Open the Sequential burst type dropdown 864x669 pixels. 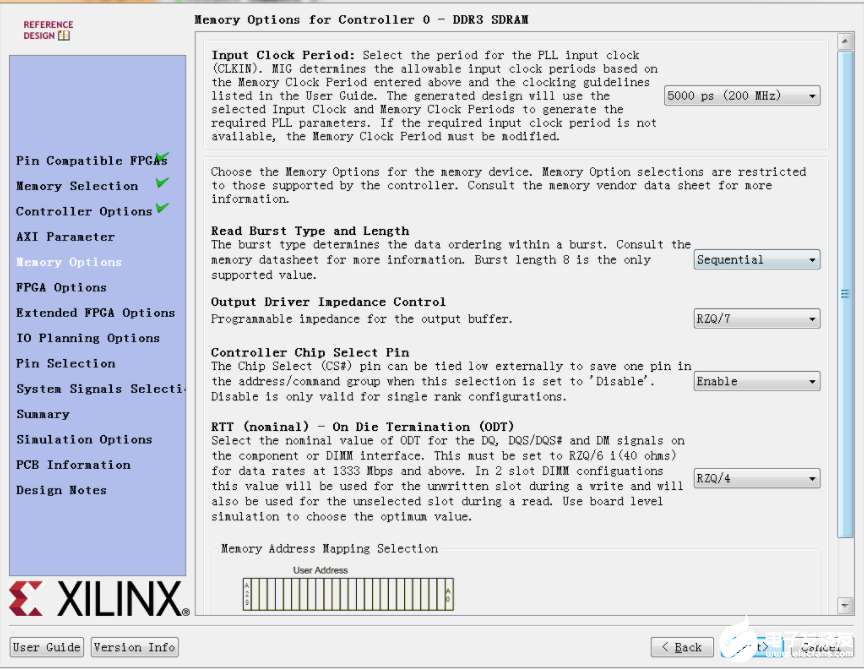tap(757, 260)
